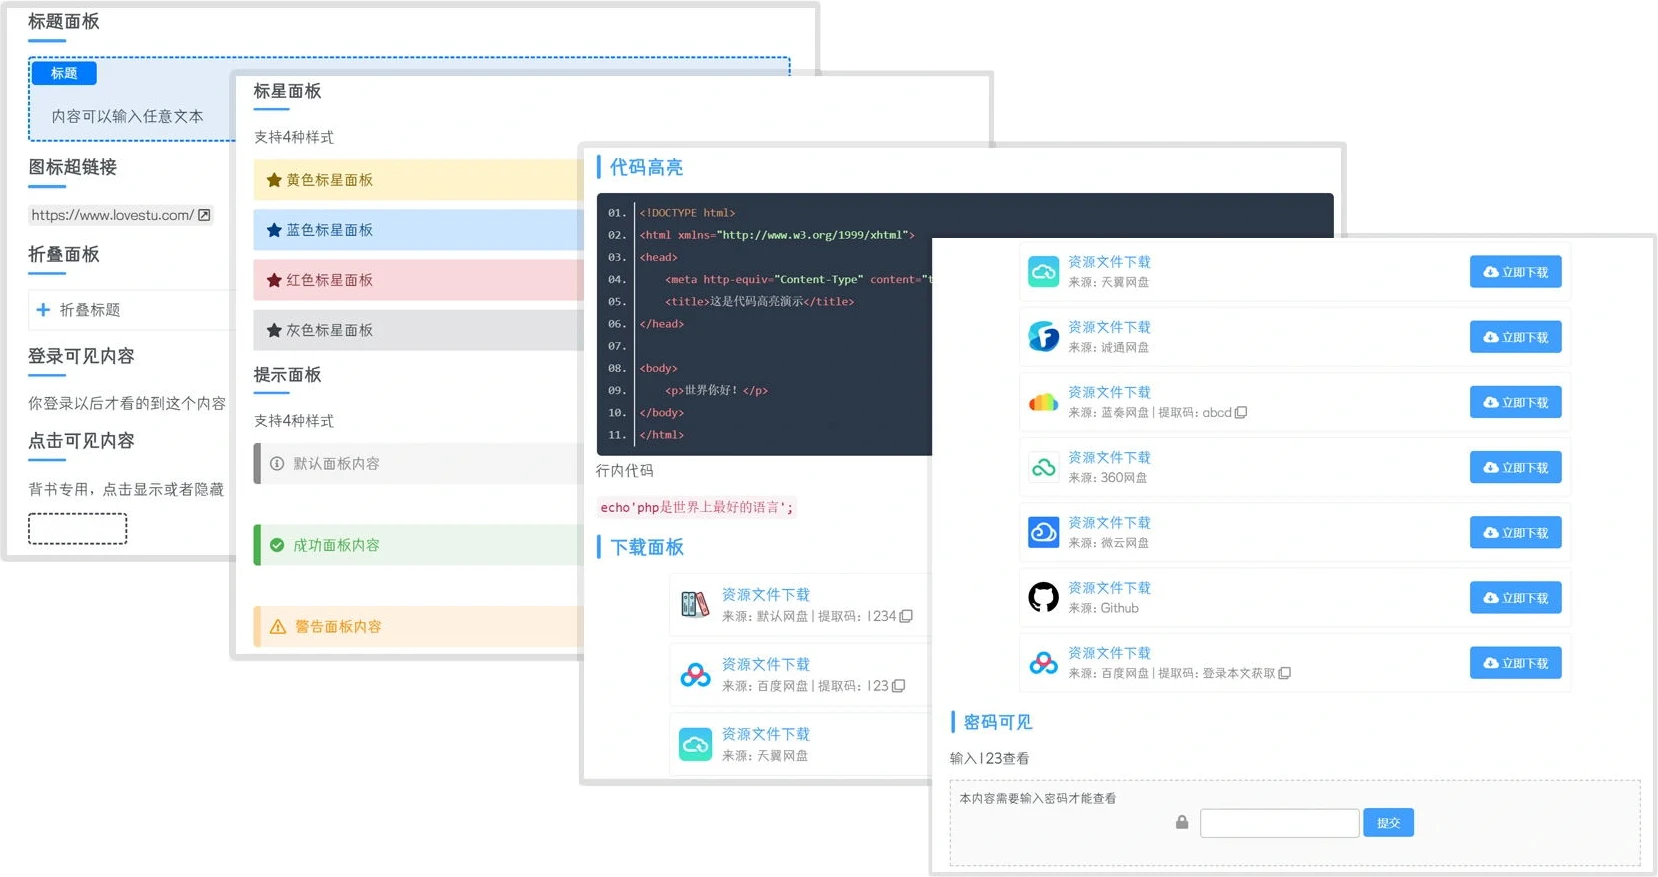Viewport: 1658px width, 877px height.
Task: Open 资源文件下载 link from 默认网盘
Action: [765, 594]
